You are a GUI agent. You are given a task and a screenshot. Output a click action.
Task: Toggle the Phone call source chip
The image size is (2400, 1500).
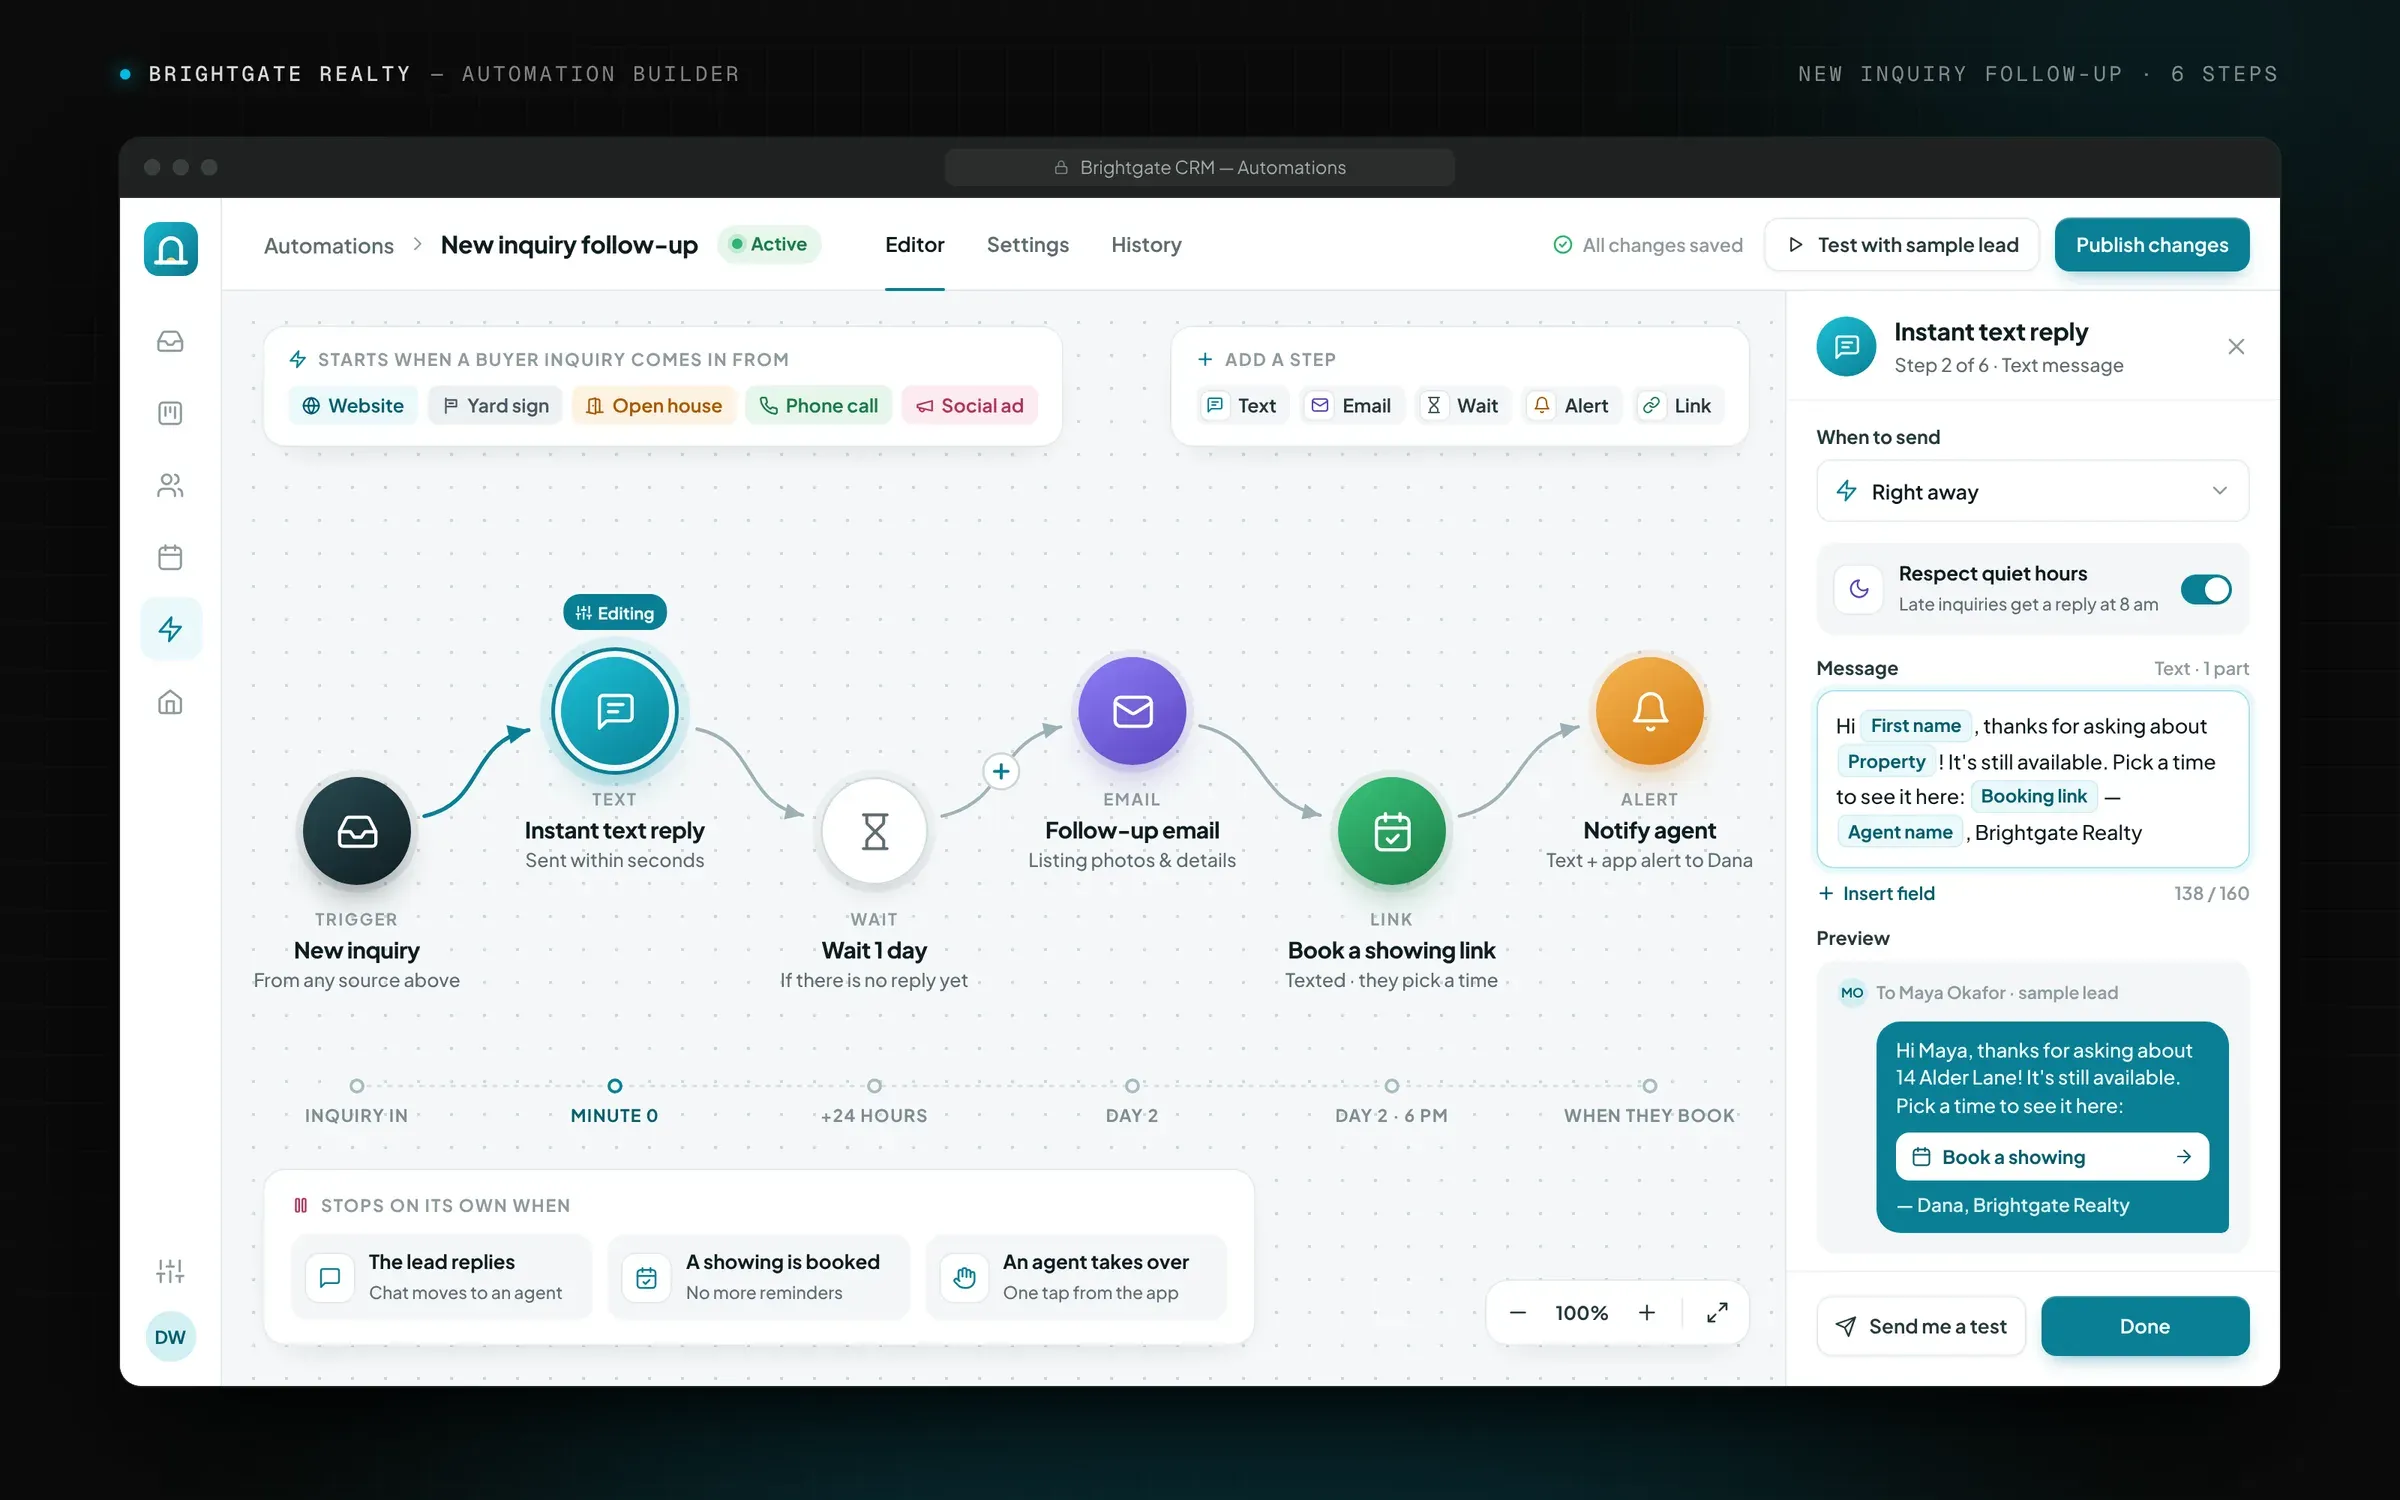(818, 405)
